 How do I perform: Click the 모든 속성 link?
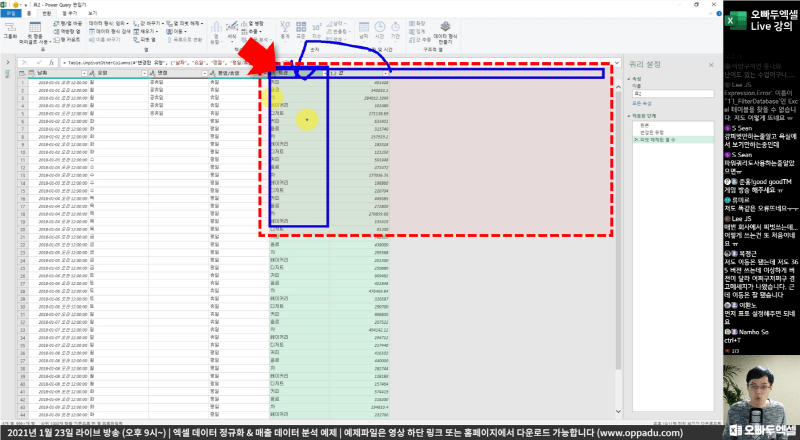[639, 102]
